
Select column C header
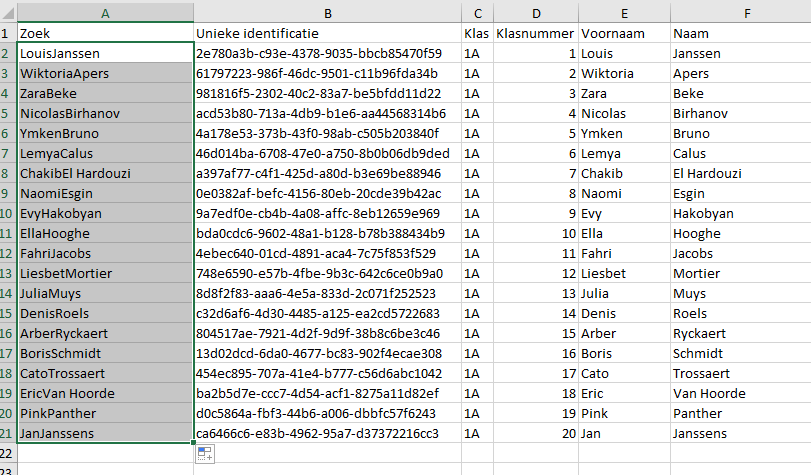(477, 13)
